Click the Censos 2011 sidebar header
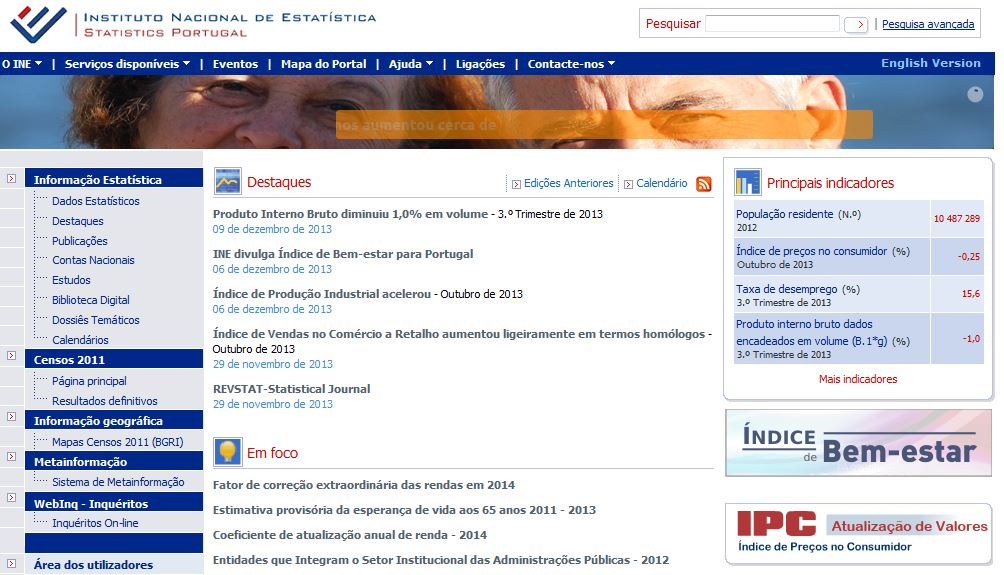 tap(114, 359)
